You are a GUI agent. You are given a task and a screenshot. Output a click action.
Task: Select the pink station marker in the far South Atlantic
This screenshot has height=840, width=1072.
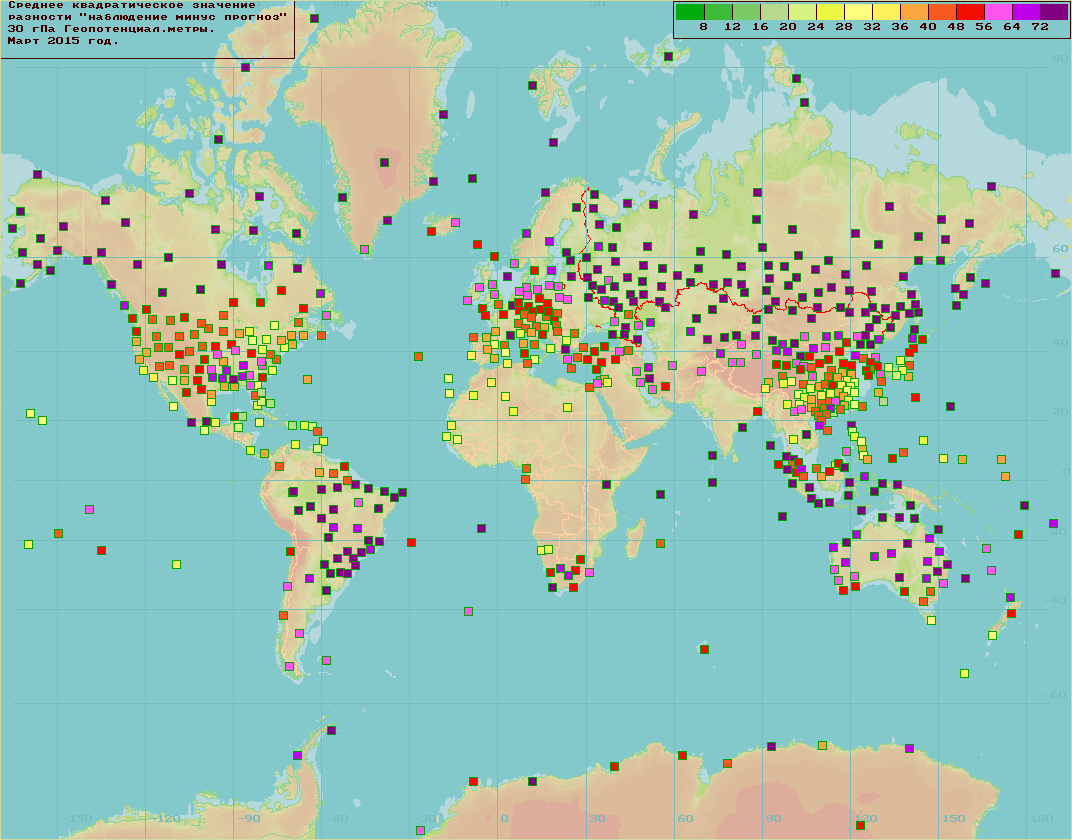tap(468, 612)
